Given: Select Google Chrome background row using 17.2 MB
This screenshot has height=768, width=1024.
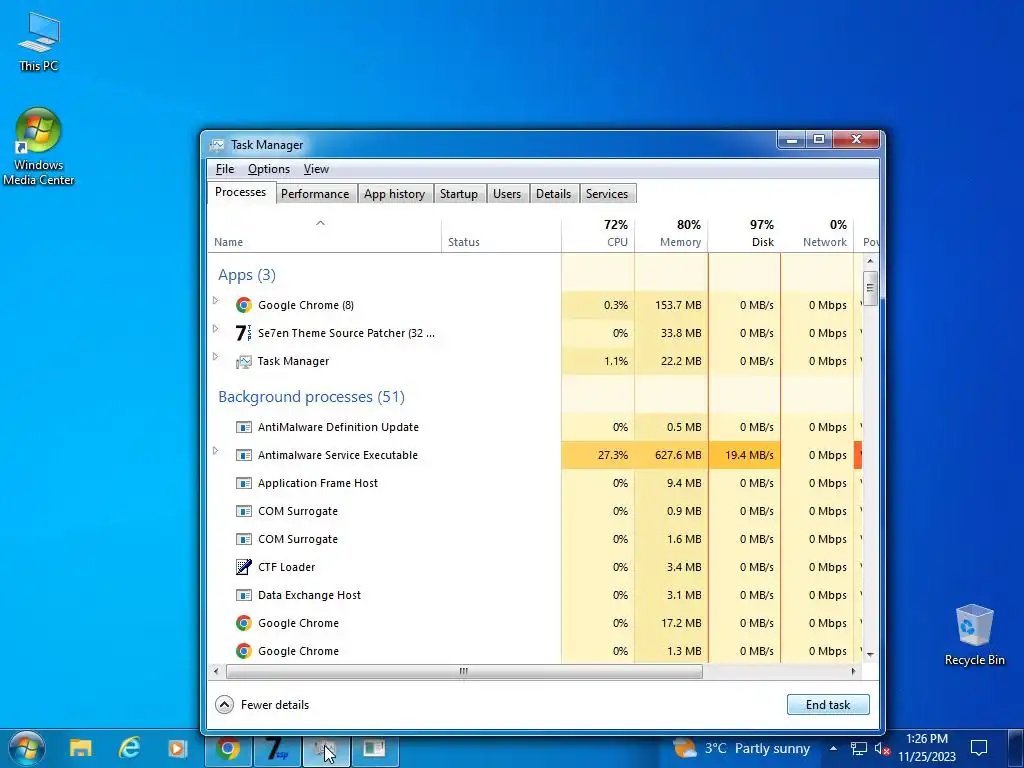Looking at the screenshot, I should [535, 623].
